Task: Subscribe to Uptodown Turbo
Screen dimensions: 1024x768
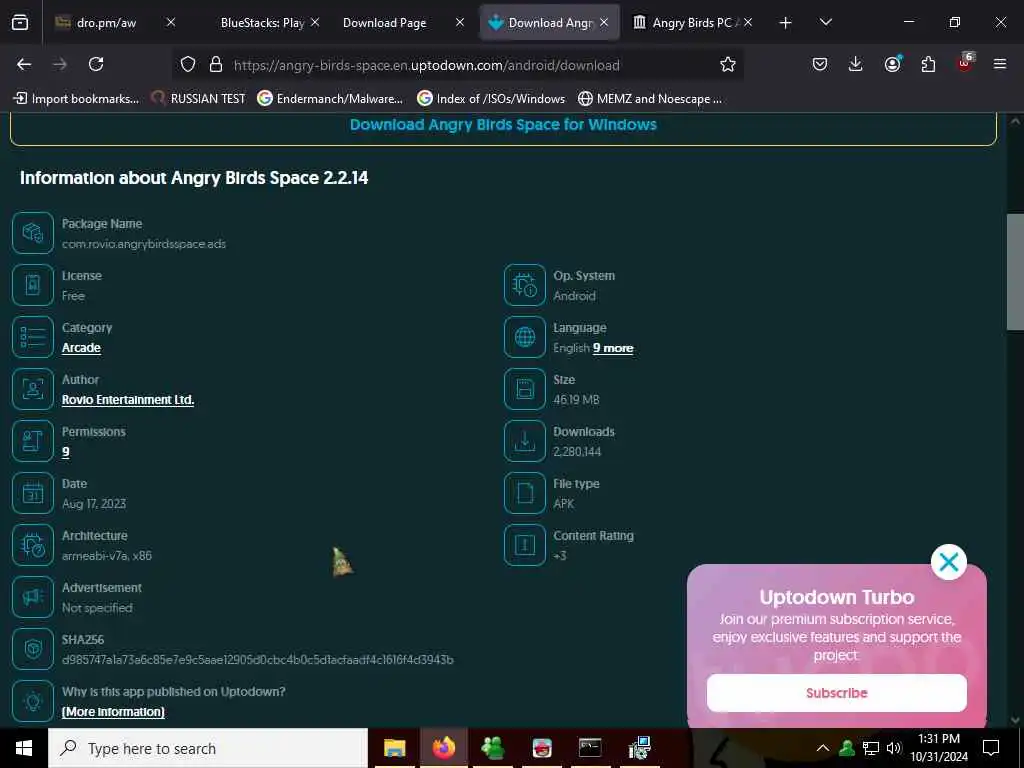Action: coord(837,693)
